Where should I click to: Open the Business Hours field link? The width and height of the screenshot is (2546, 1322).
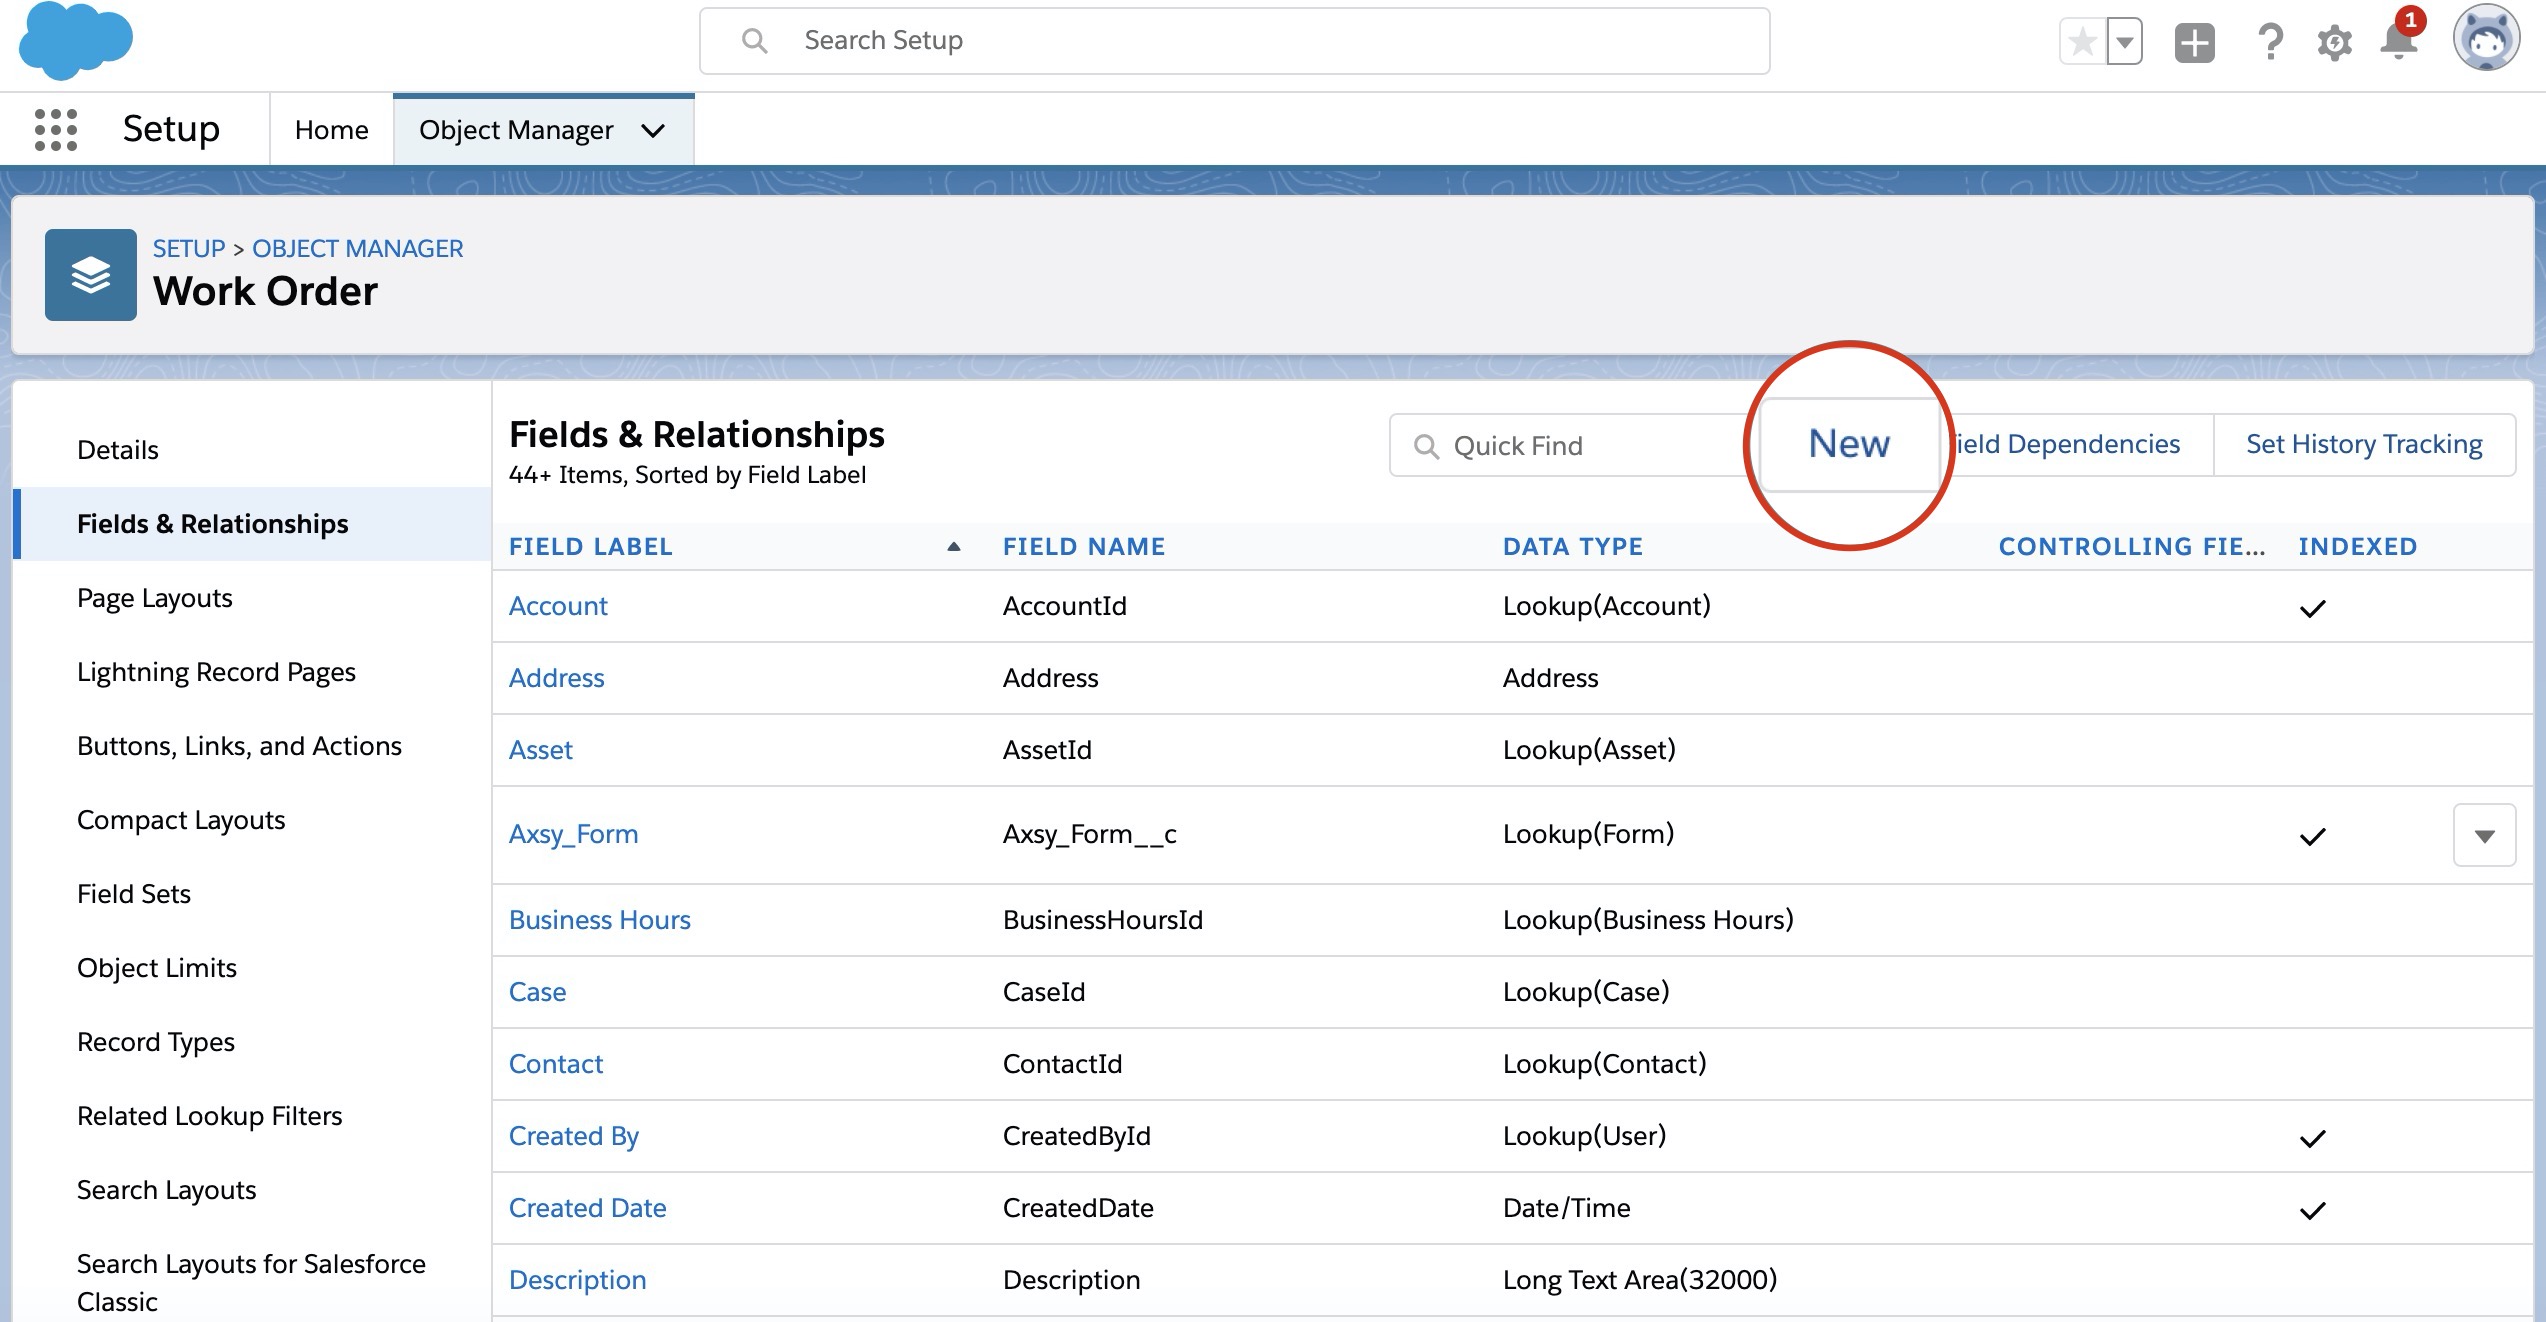coord(599,920)
